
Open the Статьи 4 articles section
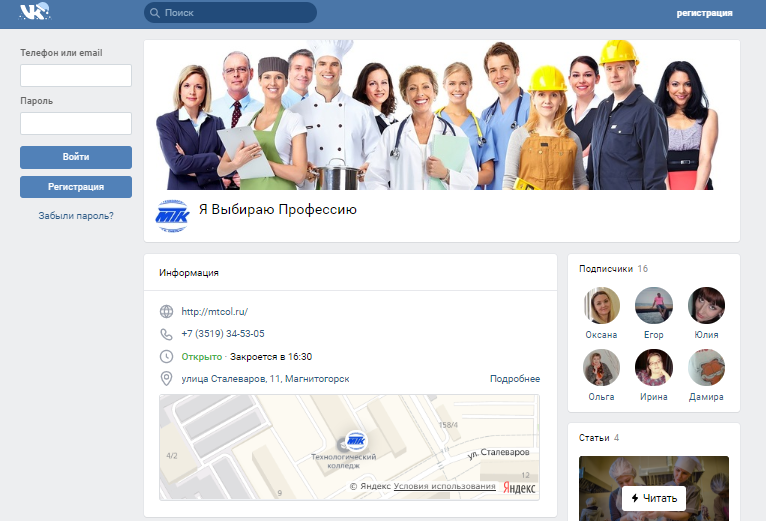click(x=599, y=438)
